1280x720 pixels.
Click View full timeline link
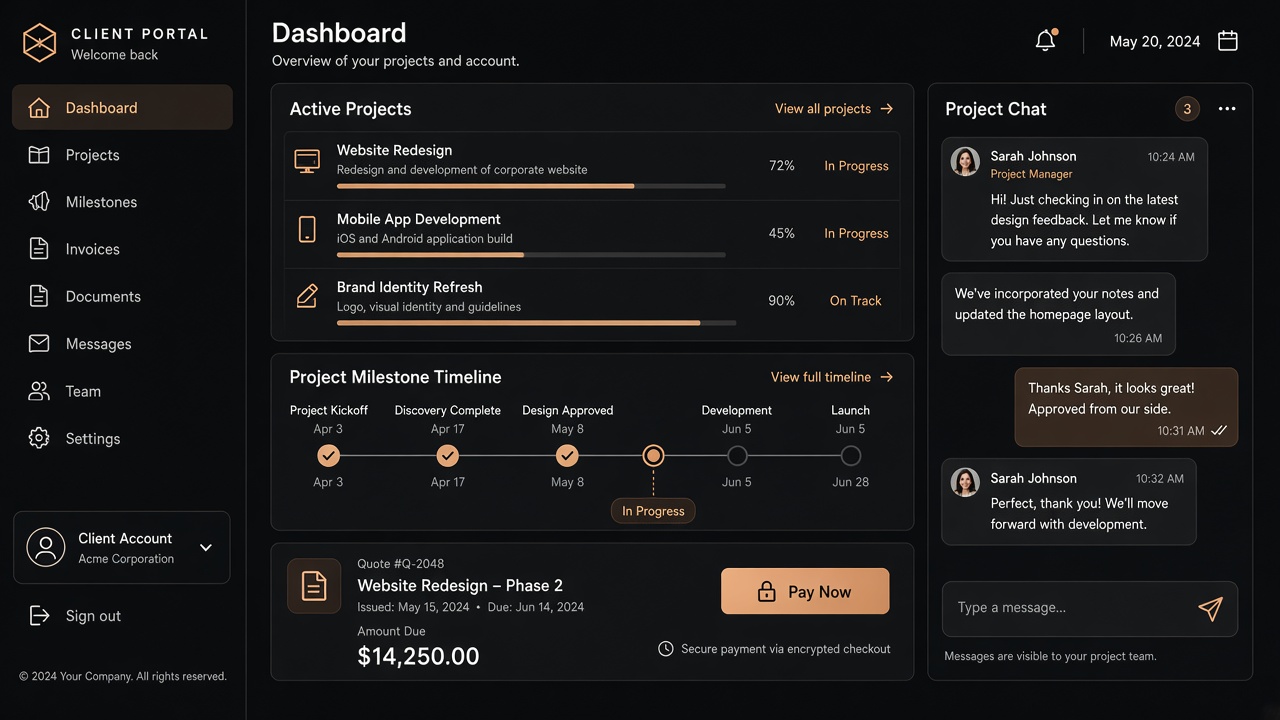click(x=832, y=377)
